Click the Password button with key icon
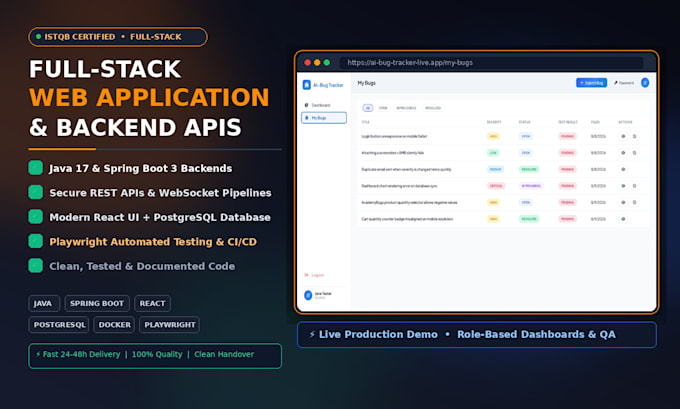The width and height of the screenshot is (680, 409). [624, 82]
